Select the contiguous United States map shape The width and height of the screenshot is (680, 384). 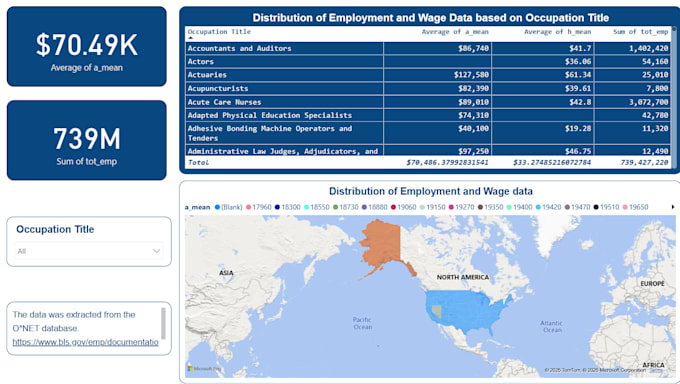[468, 310]
